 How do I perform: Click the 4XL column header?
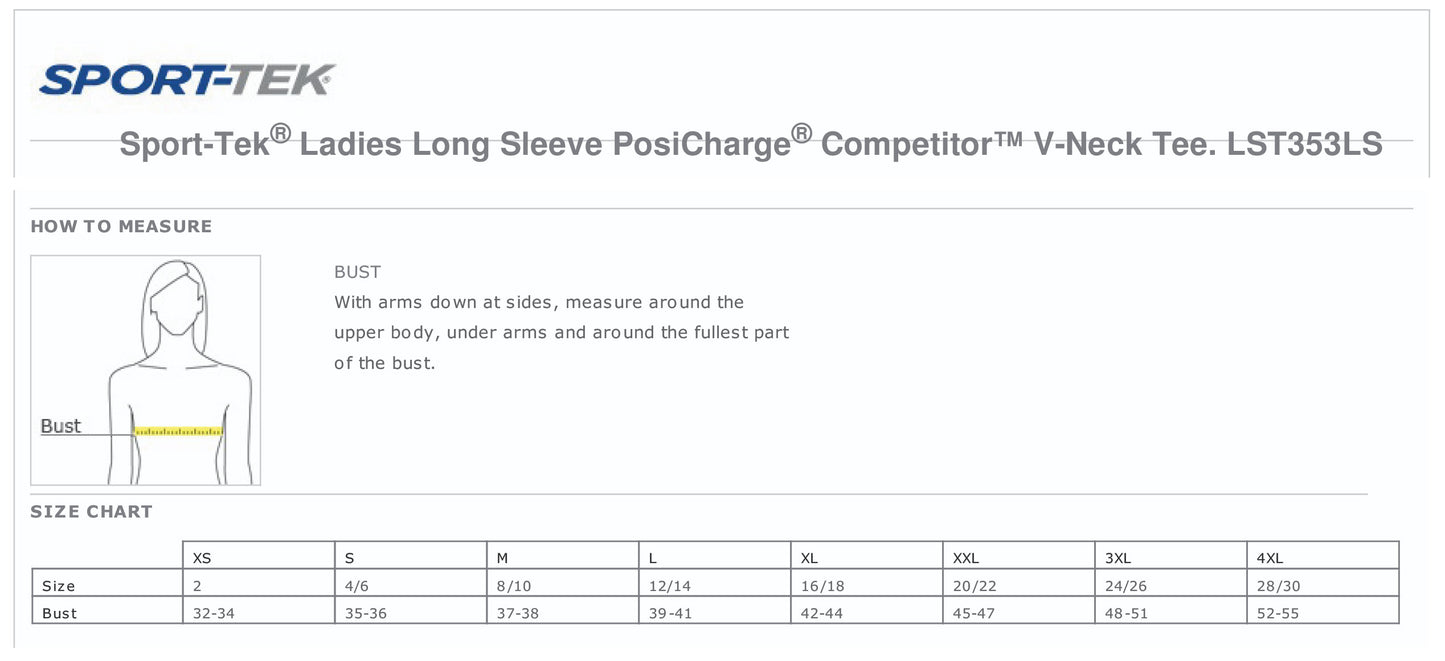1269,558
